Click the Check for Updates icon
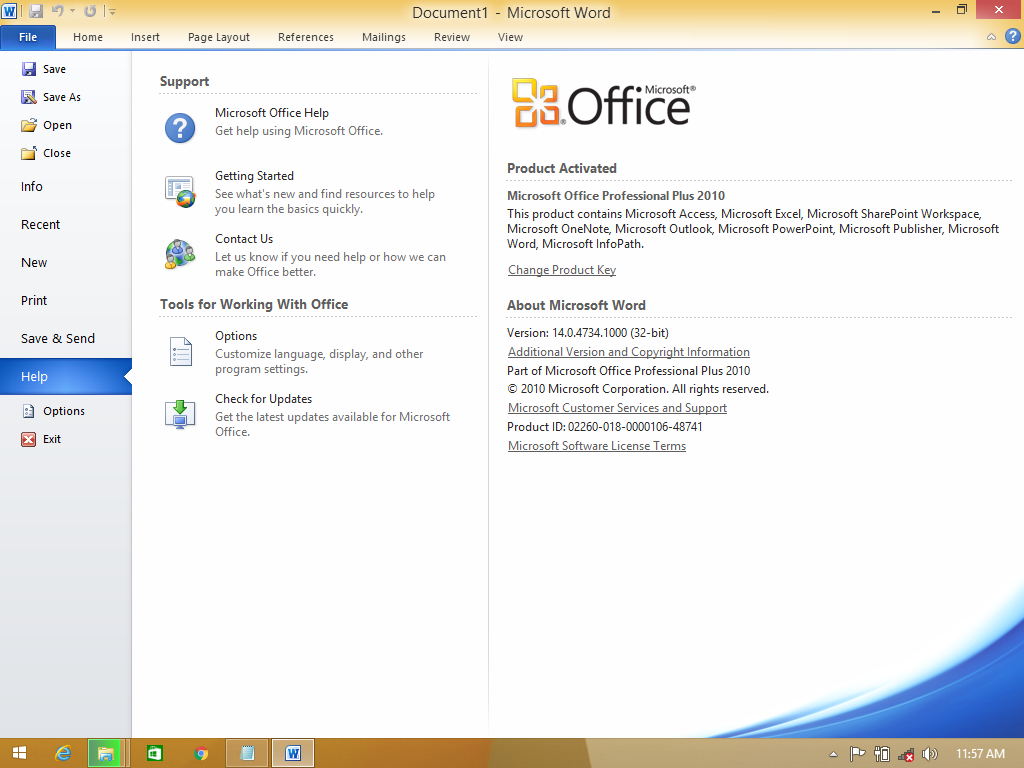Viewport: 1024px width, 768px height. click(180, 414)
